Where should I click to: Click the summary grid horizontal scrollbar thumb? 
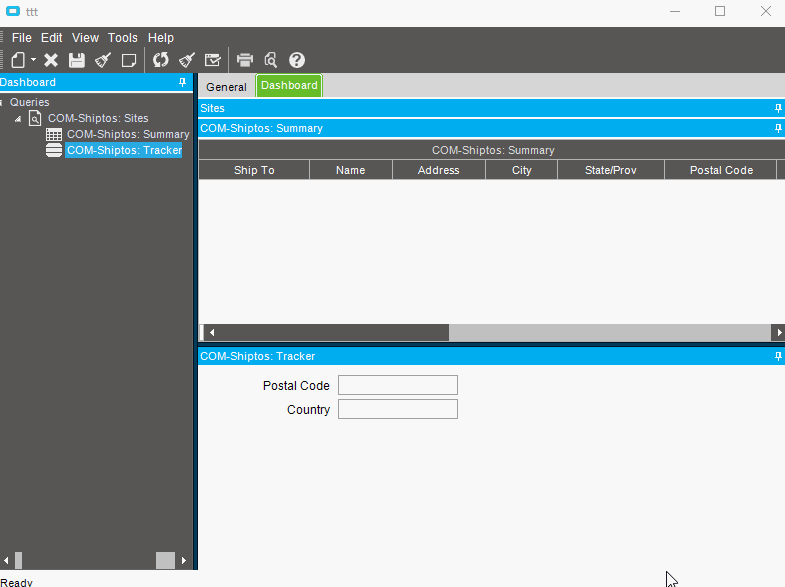(333, 332)
